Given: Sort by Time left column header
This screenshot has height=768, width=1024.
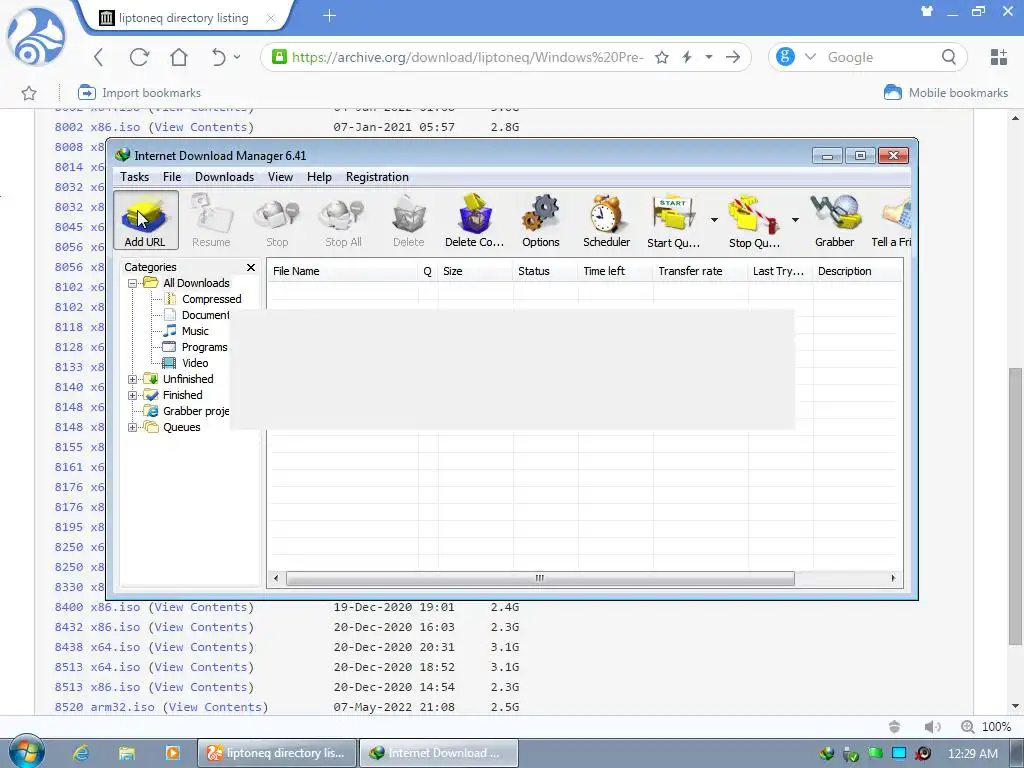Looking at the screenshot, I should 615,271.
